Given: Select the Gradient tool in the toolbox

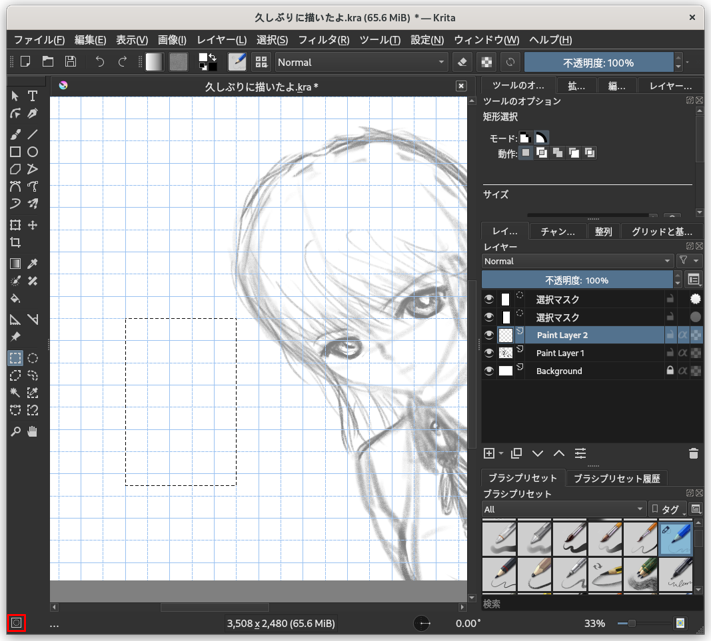Looking at the screenshot, I should 15,264.
